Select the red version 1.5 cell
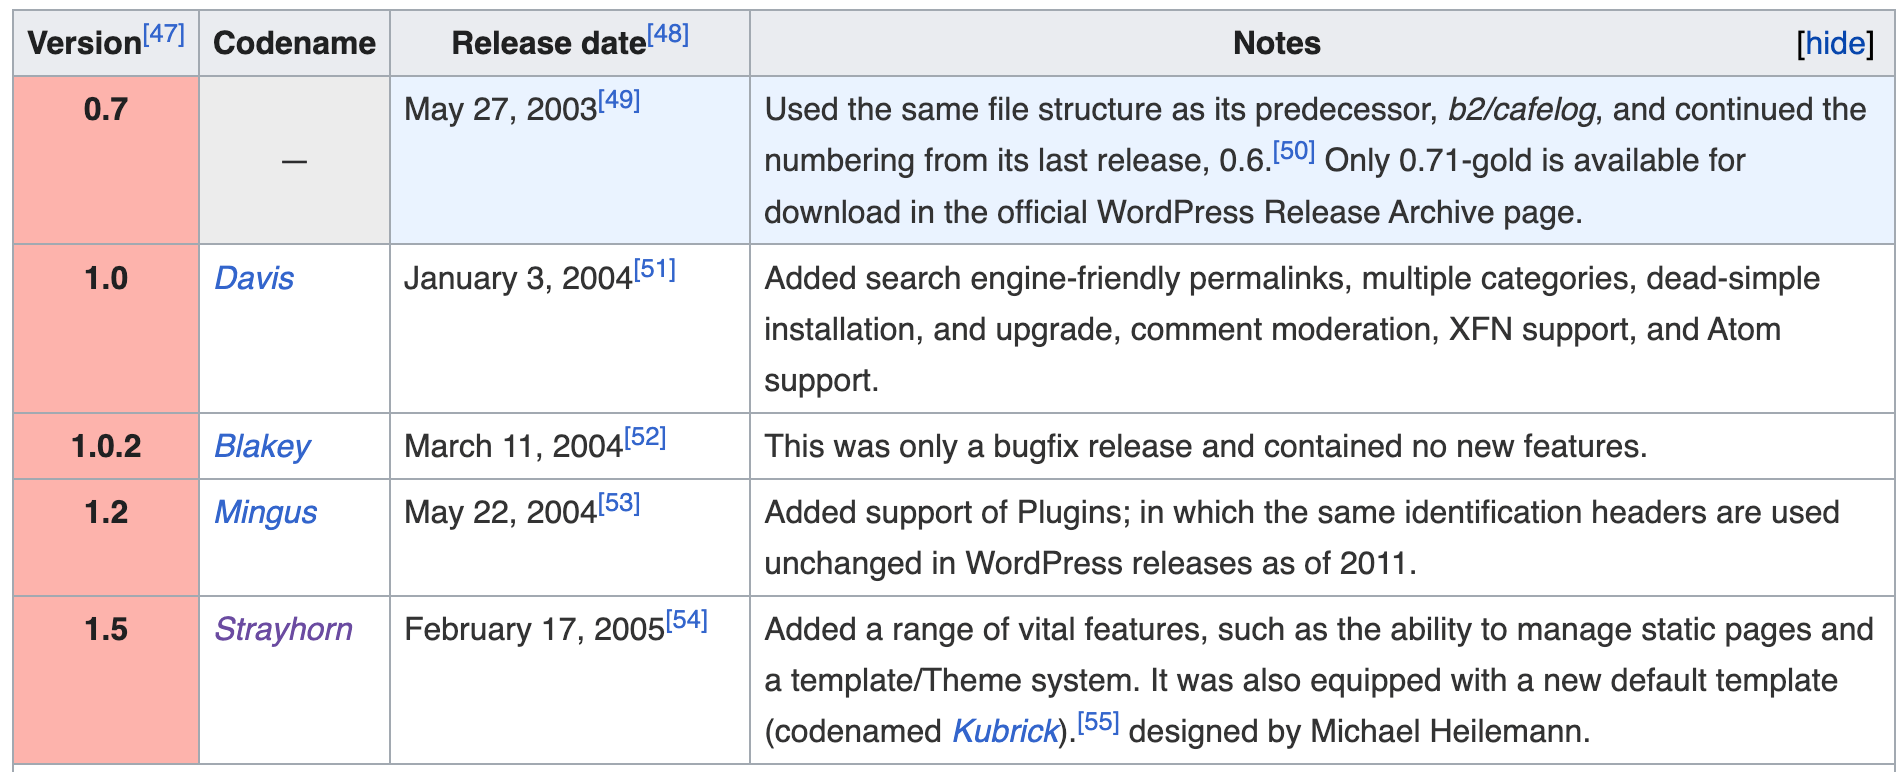 (x=106, y=680)
